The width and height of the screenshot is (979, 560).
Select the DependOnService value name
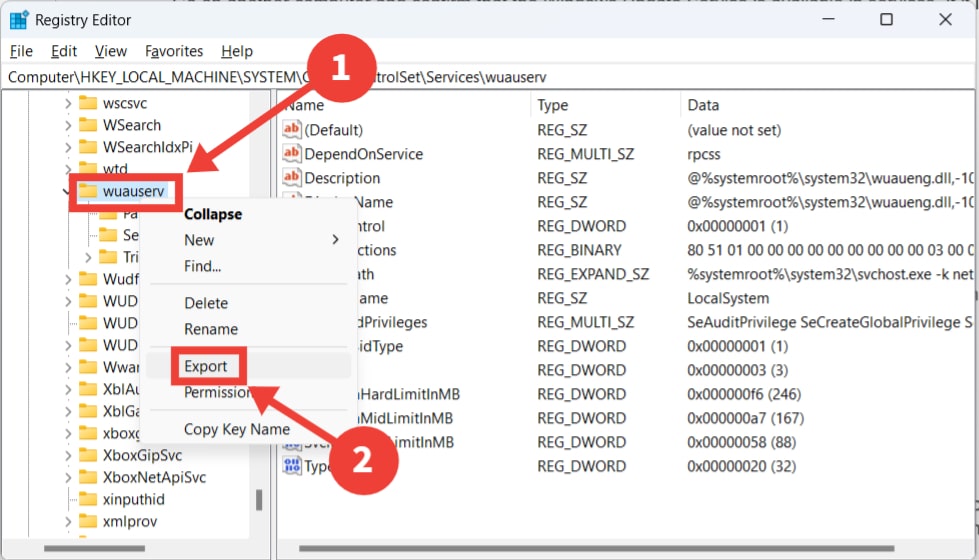click(x=363, y=154)
